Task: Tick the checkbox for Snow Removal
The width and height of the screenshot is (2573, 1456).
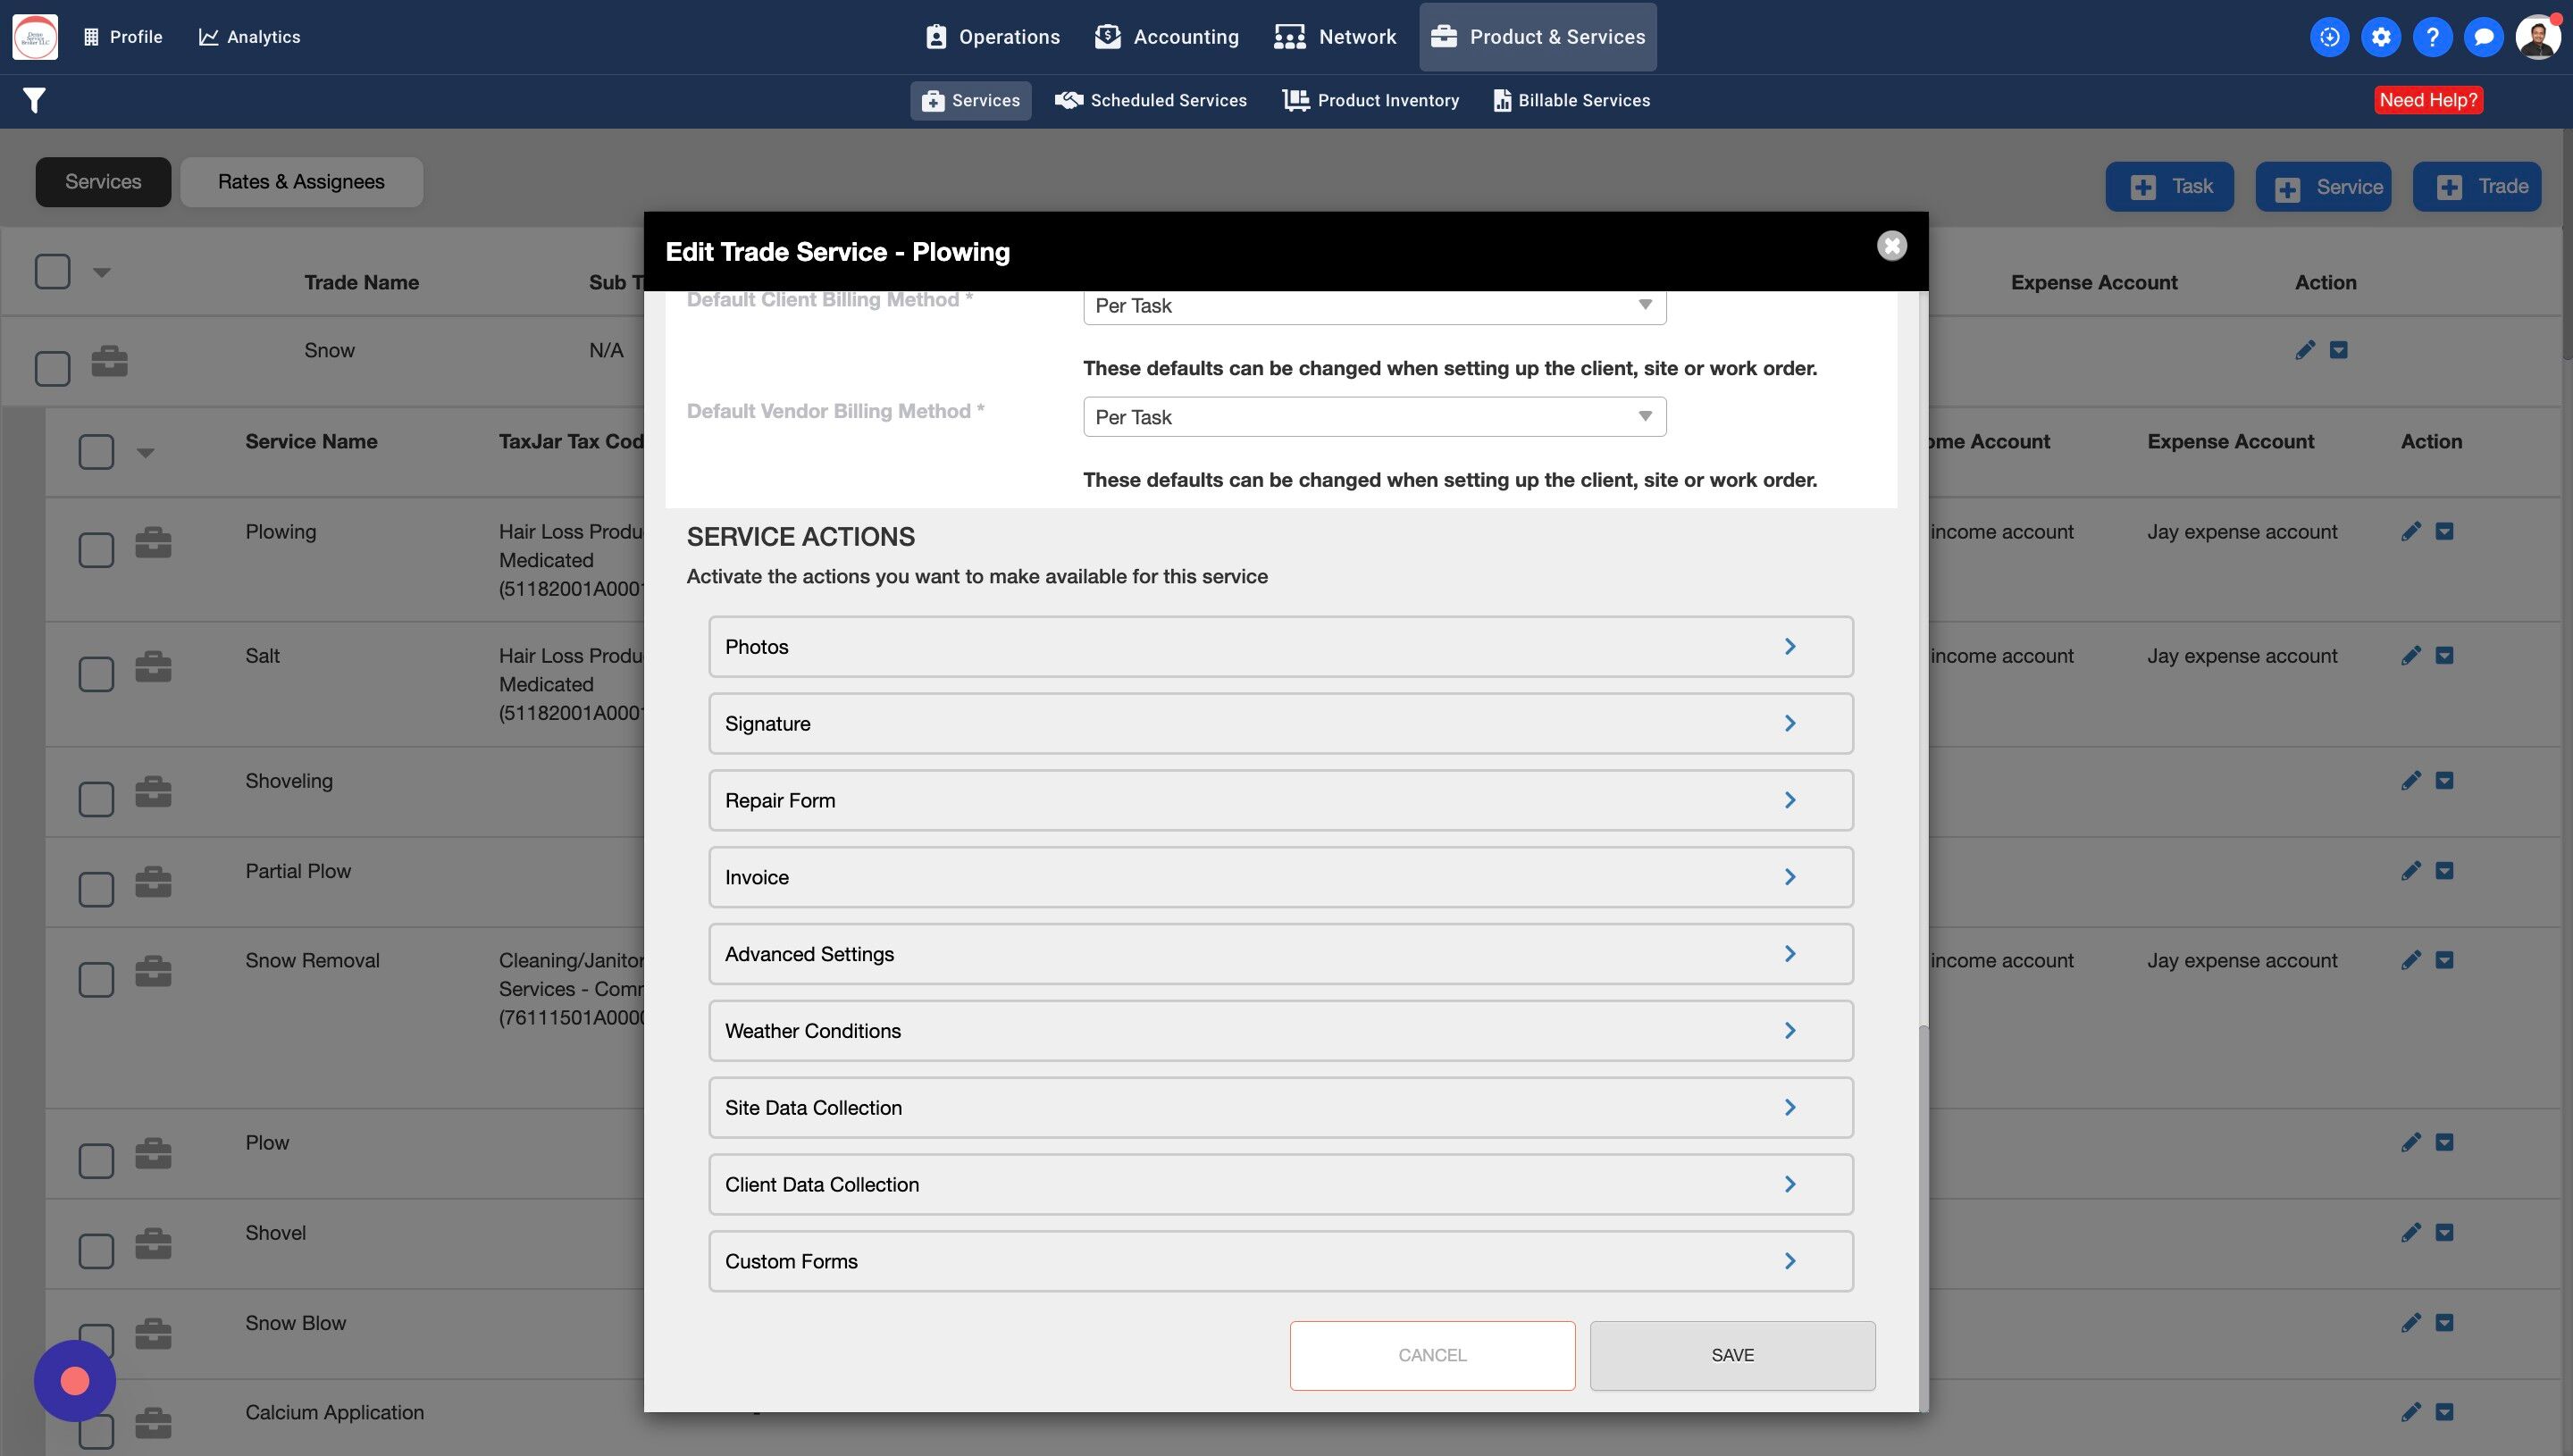Action: [96, 979]
